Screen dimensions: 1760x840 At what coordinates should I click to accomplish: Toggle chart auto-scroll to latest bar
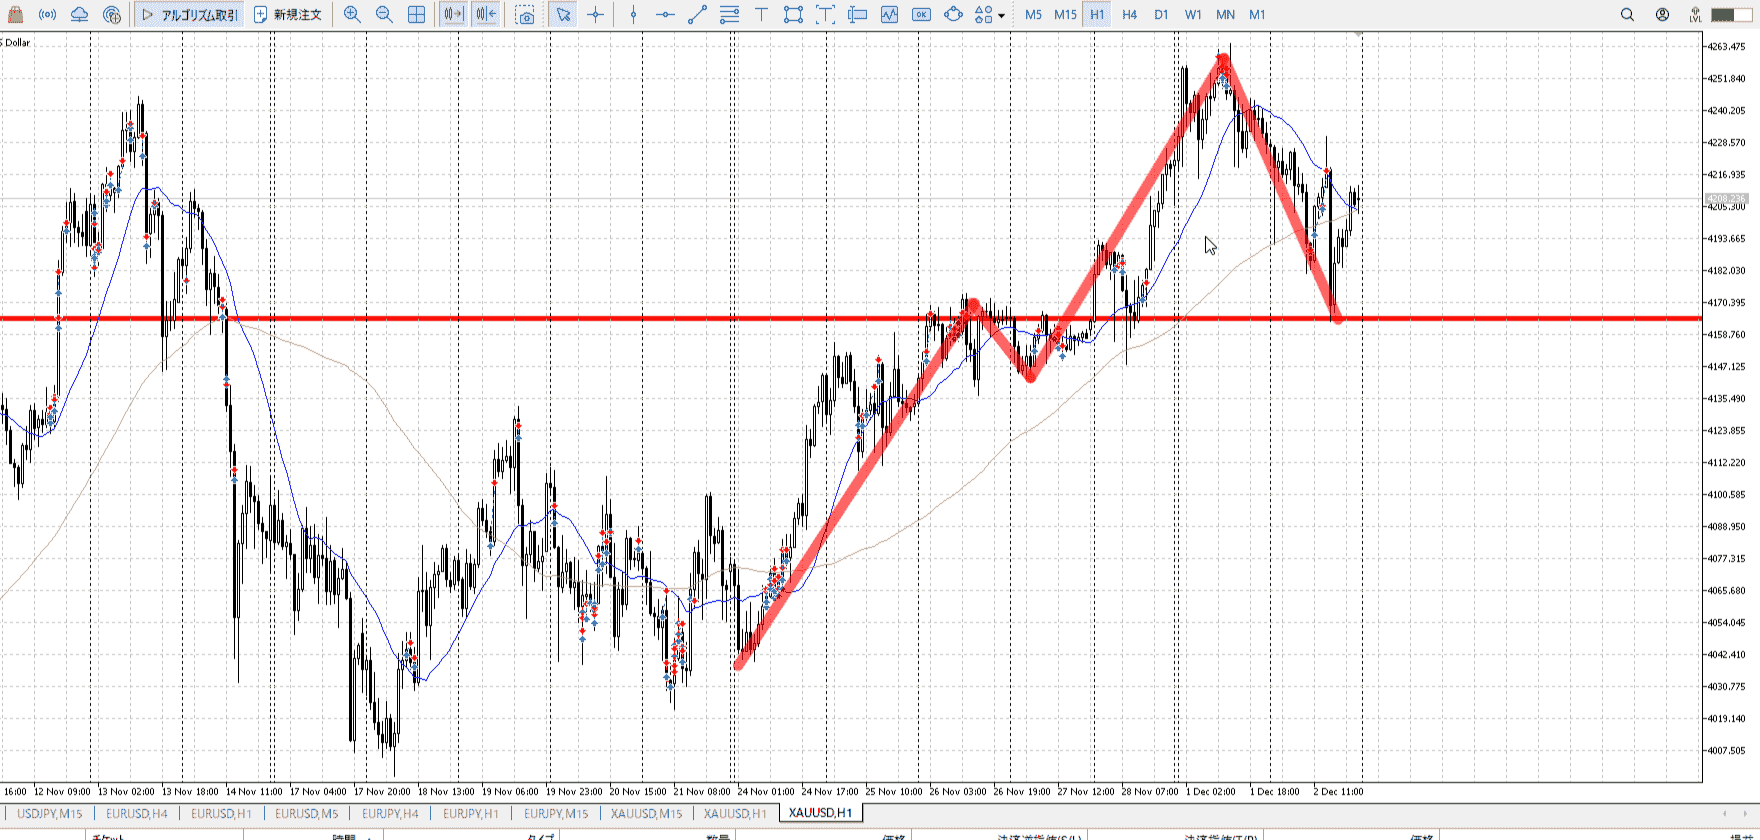(453, 15)
